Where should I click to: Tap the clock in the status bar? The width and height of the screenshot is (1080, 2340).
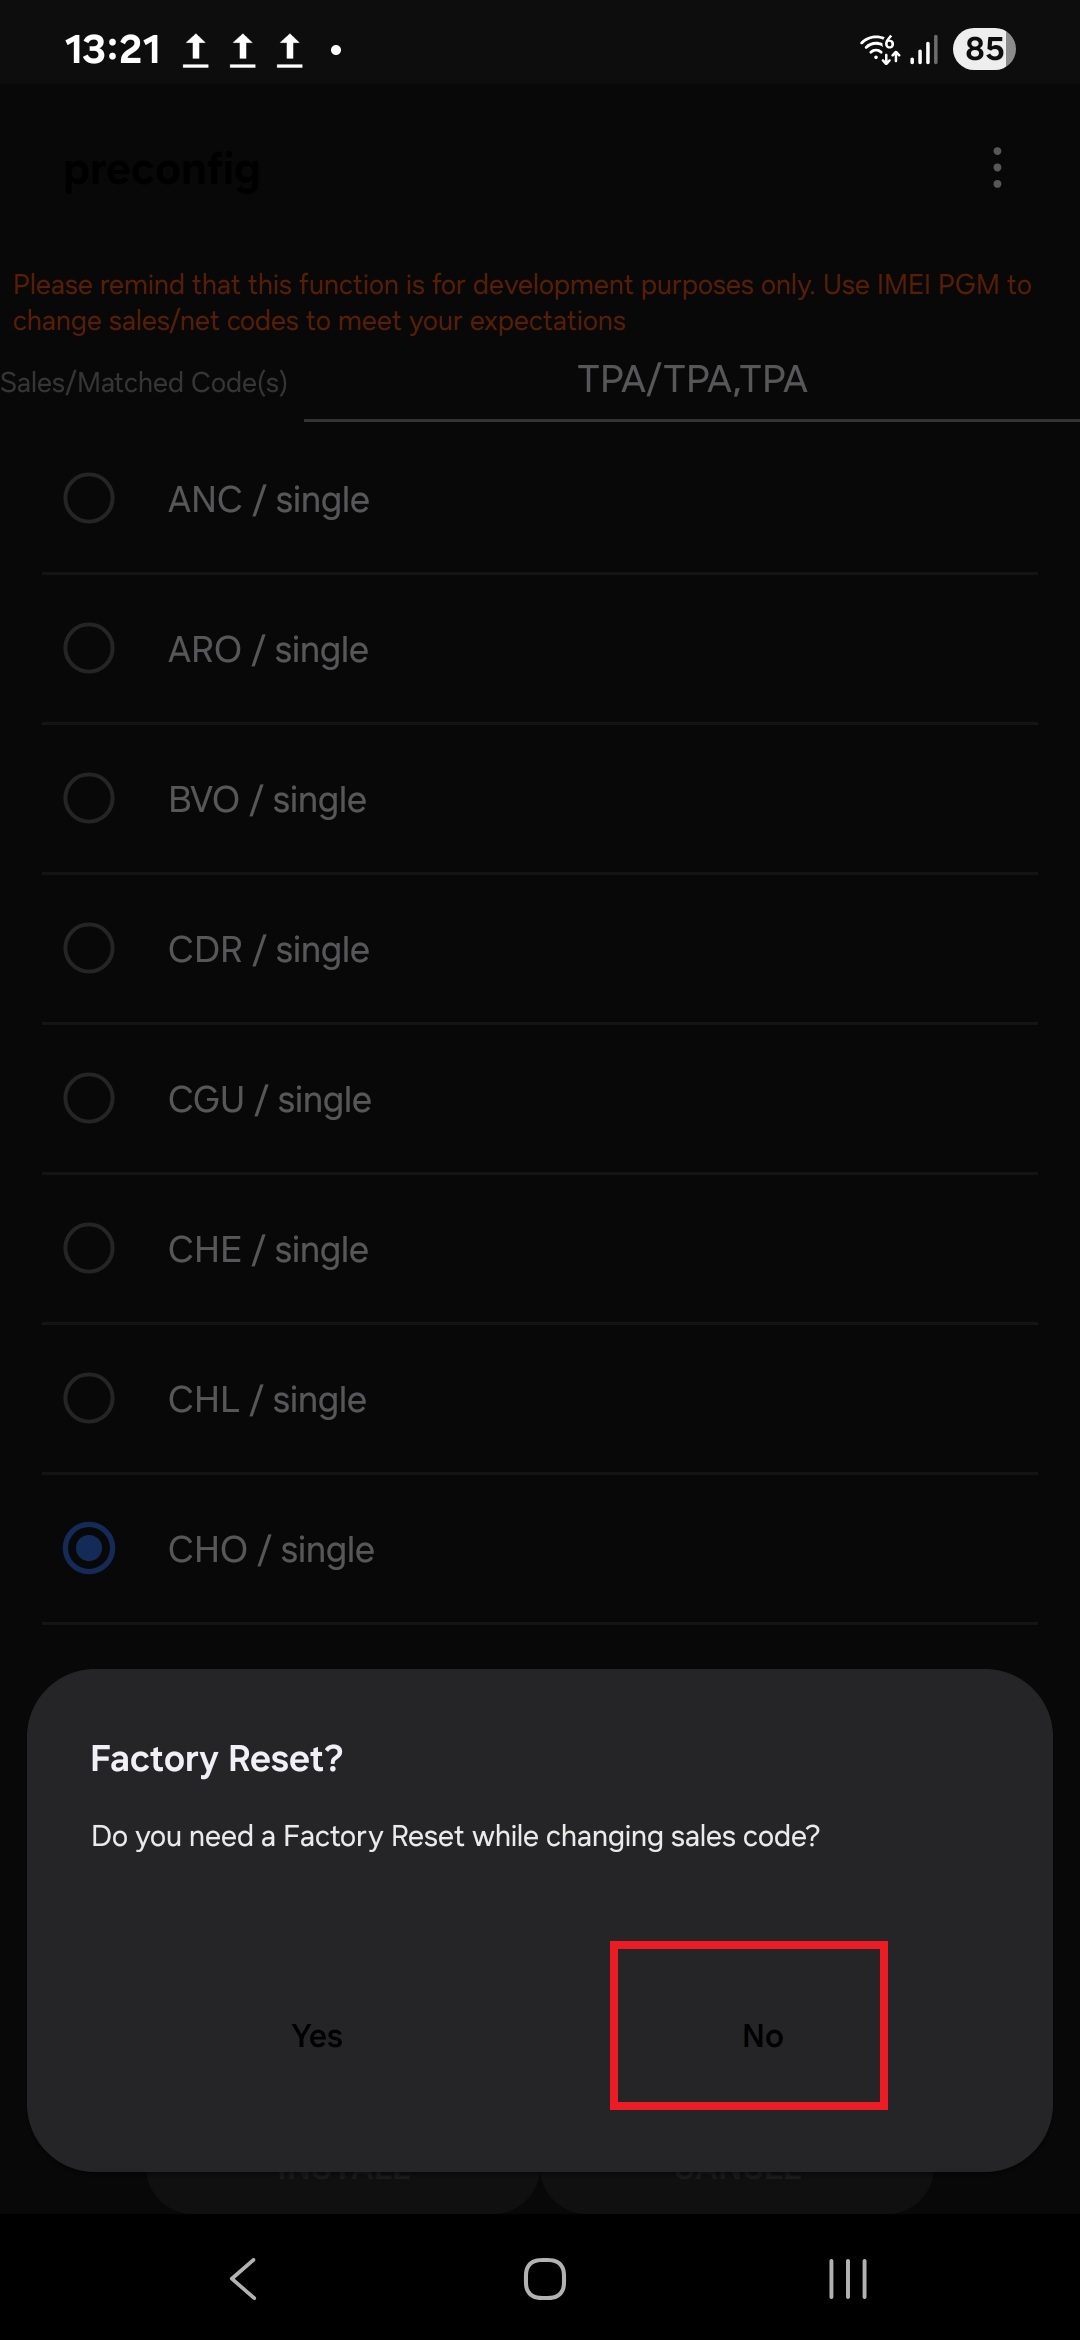[112, 49]
